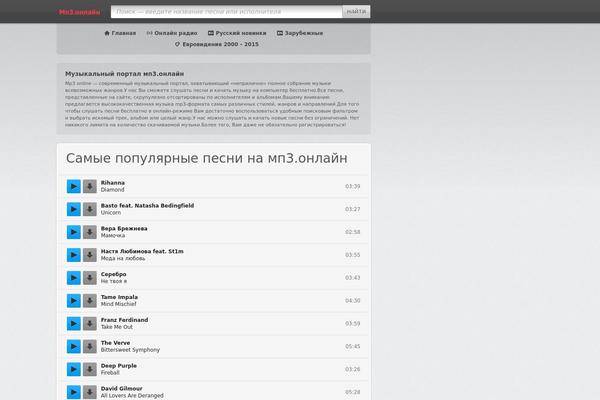
Task: Click artist name Вера Брежнева
Action: [x=124, y=229]
